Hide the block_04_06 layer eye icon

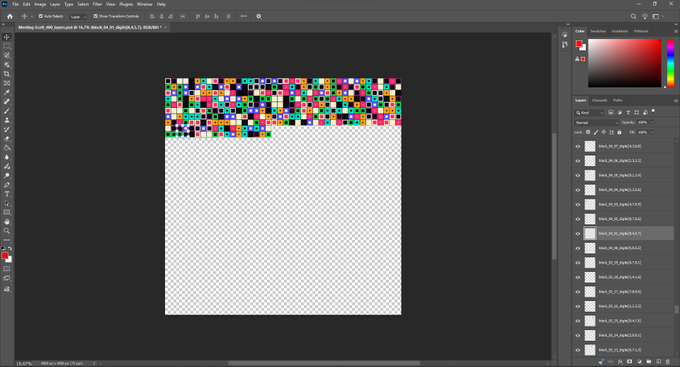tap(578, 161)
